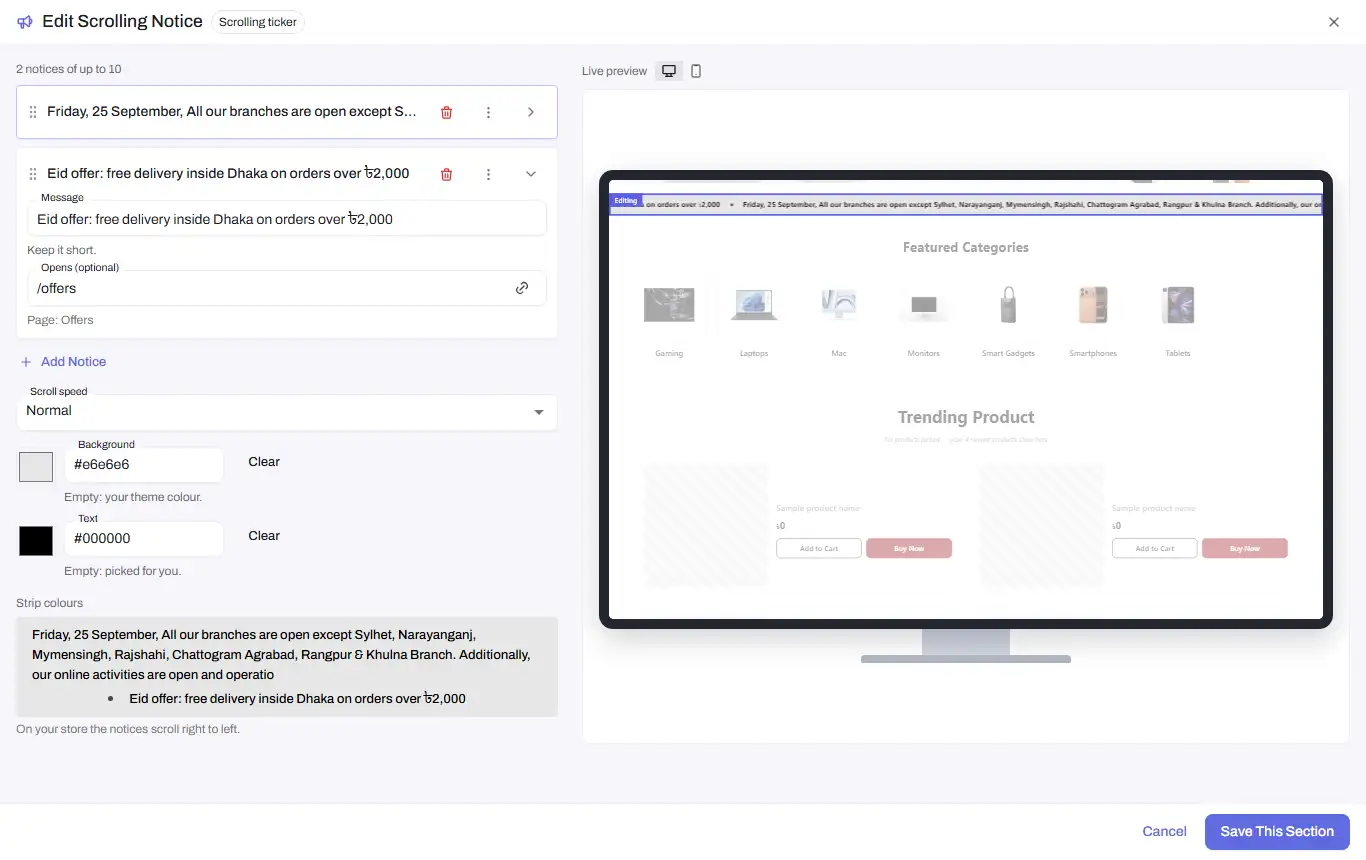Open the Background colour swatch
The image size is (1366, 860).
(36, 467)
